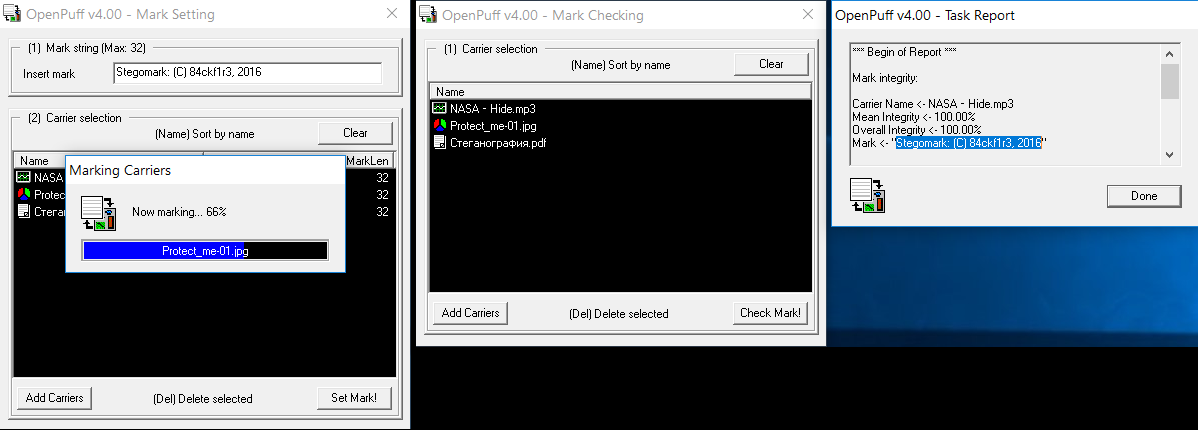
Task: Click the marking progress bar showing Protect_me-01.jpg
Action: tap(205, 251)
